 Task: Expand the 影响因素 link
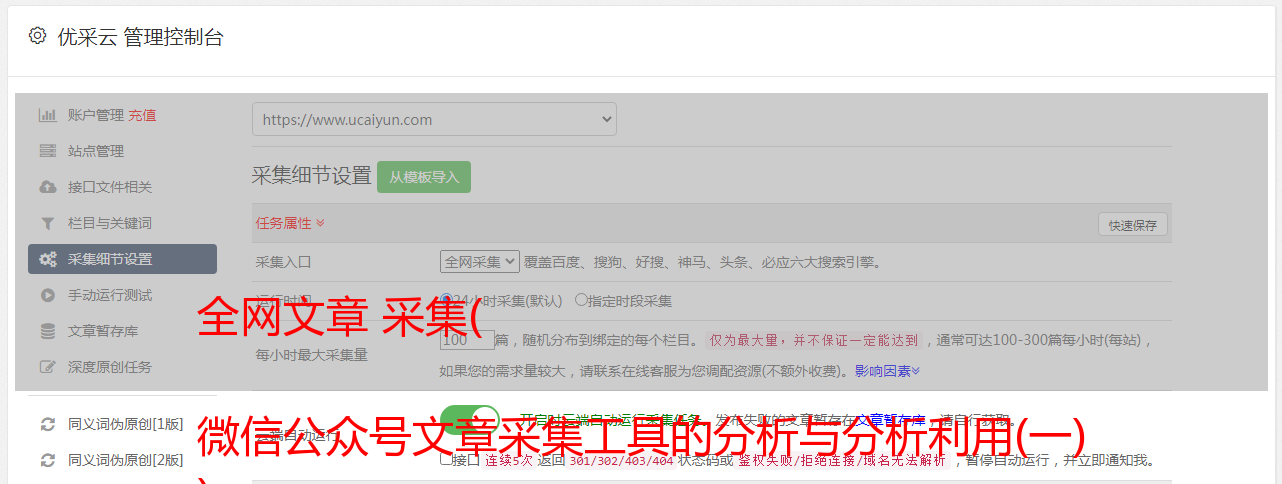click(887, 371)
